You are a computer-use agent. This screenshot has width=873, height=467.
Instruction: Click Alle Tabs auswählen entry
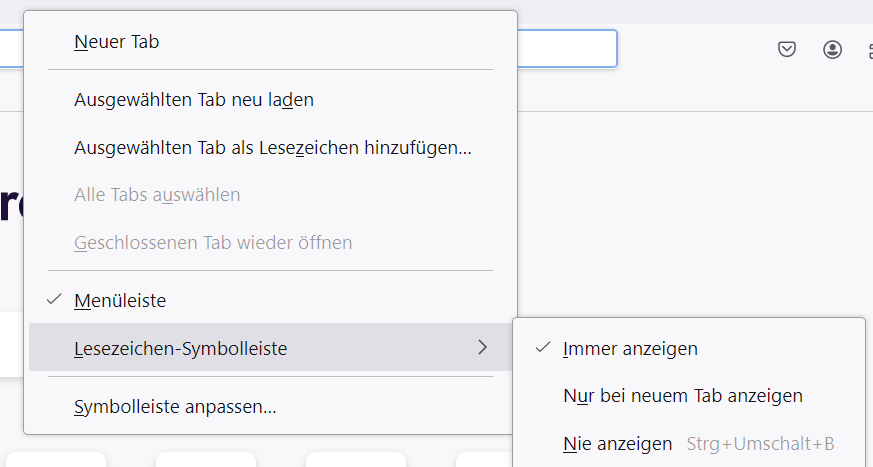[x=157, y=194]
